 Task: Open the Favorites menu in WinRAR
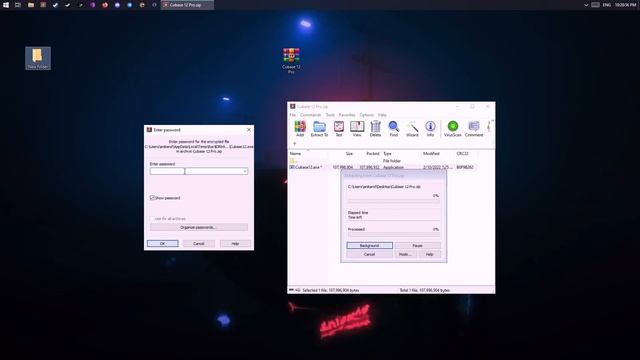[347, 115]
